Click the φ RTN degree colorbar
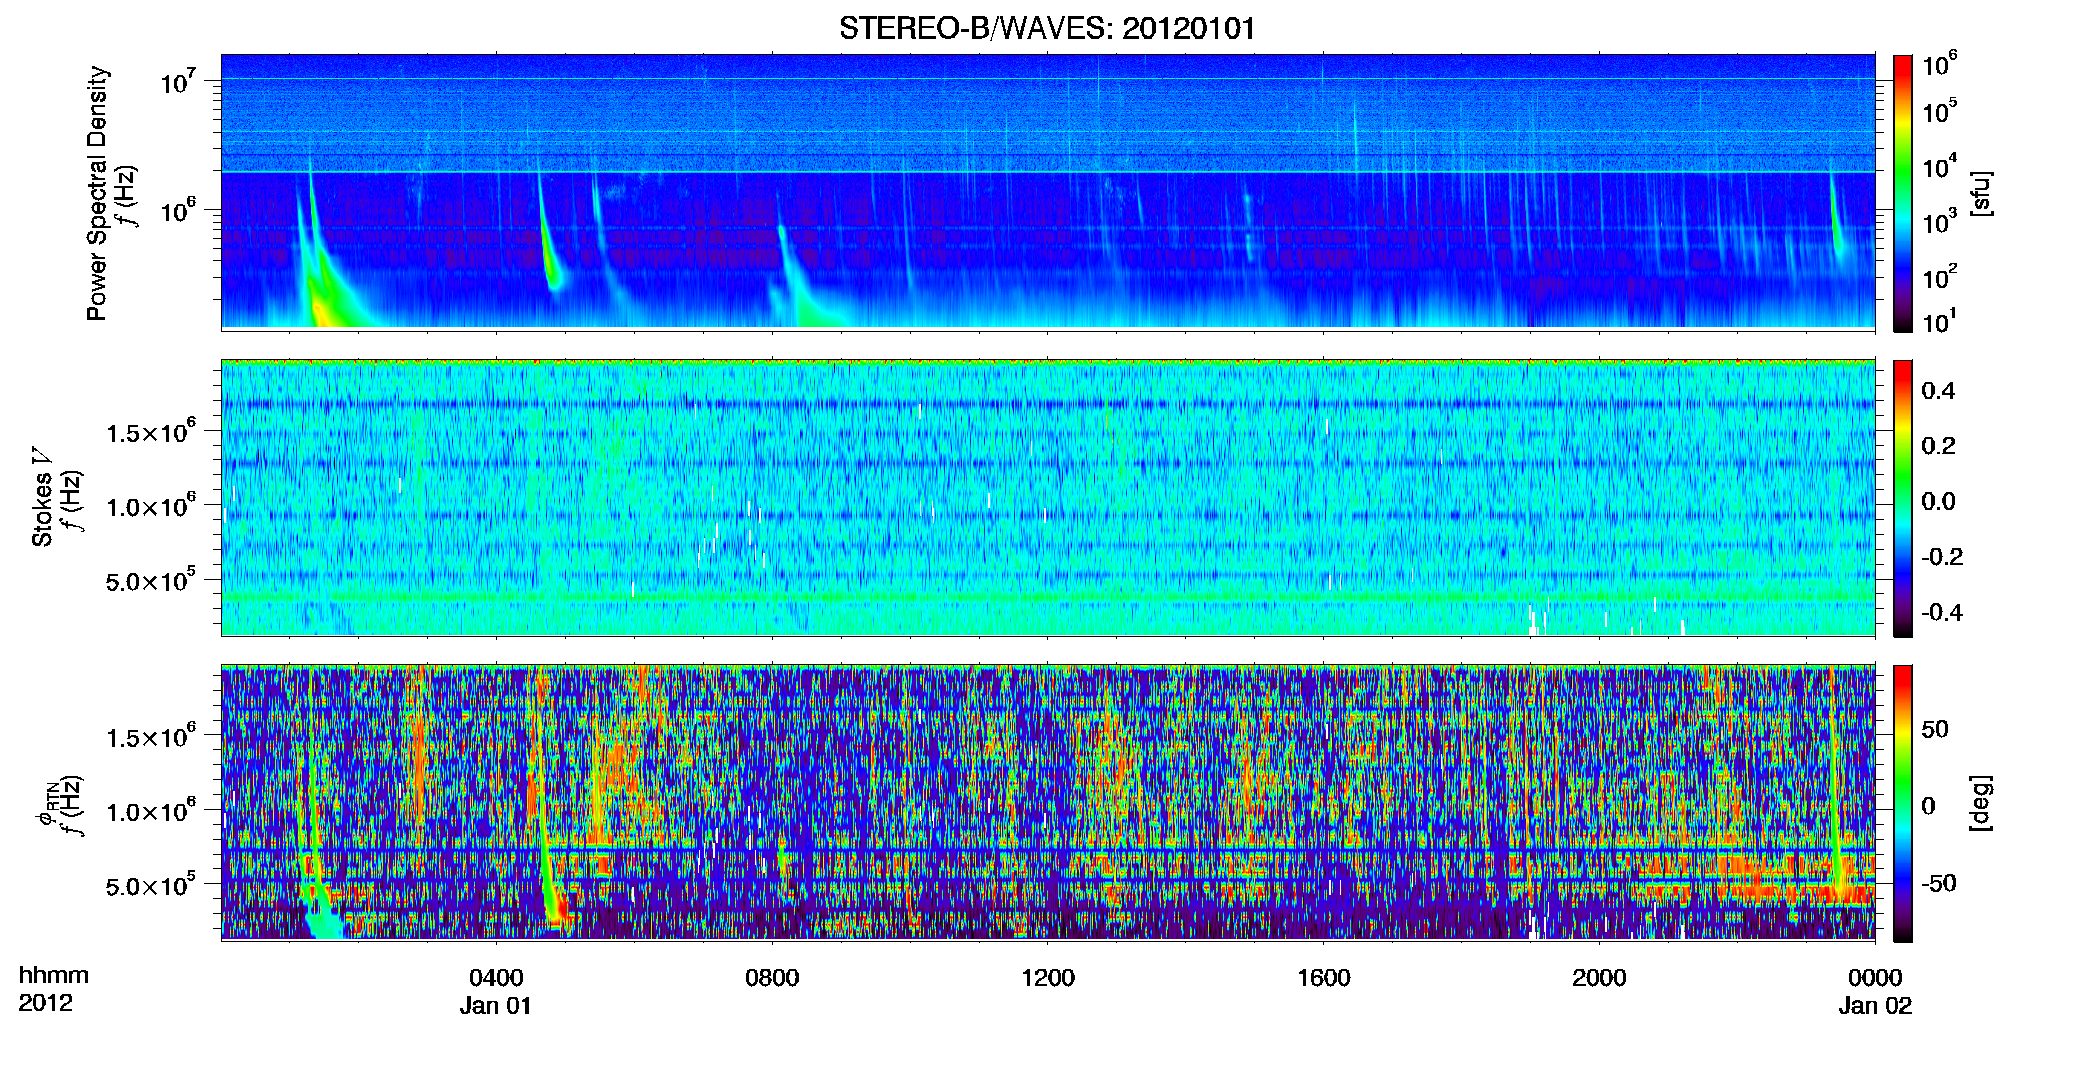 (x=1903, y=803)
